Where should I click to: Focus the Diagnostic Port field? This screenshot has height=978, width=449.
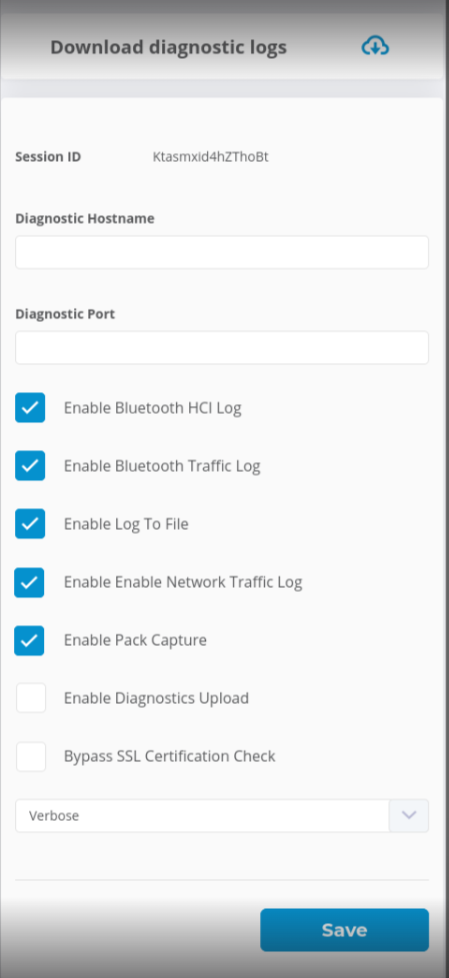coord(222,348)
